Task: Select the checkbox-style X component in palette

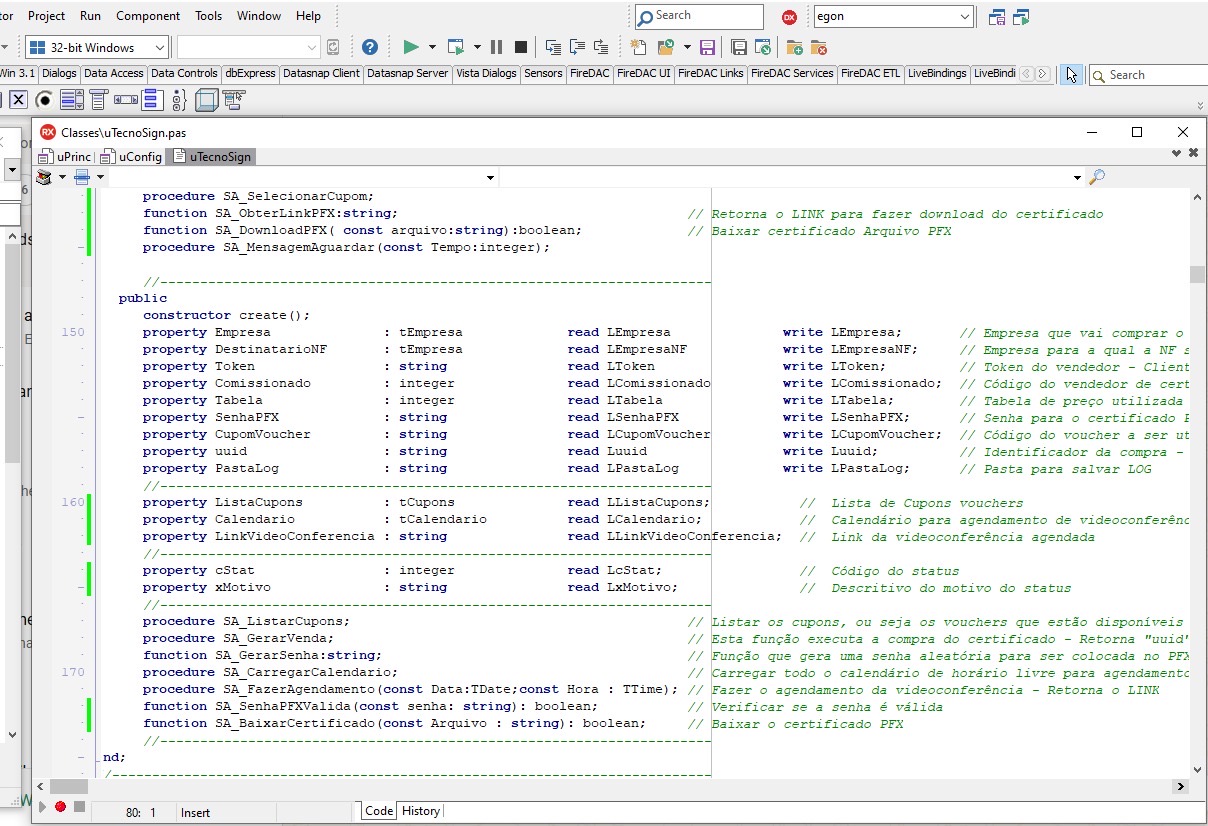Action: click(18, 100)
